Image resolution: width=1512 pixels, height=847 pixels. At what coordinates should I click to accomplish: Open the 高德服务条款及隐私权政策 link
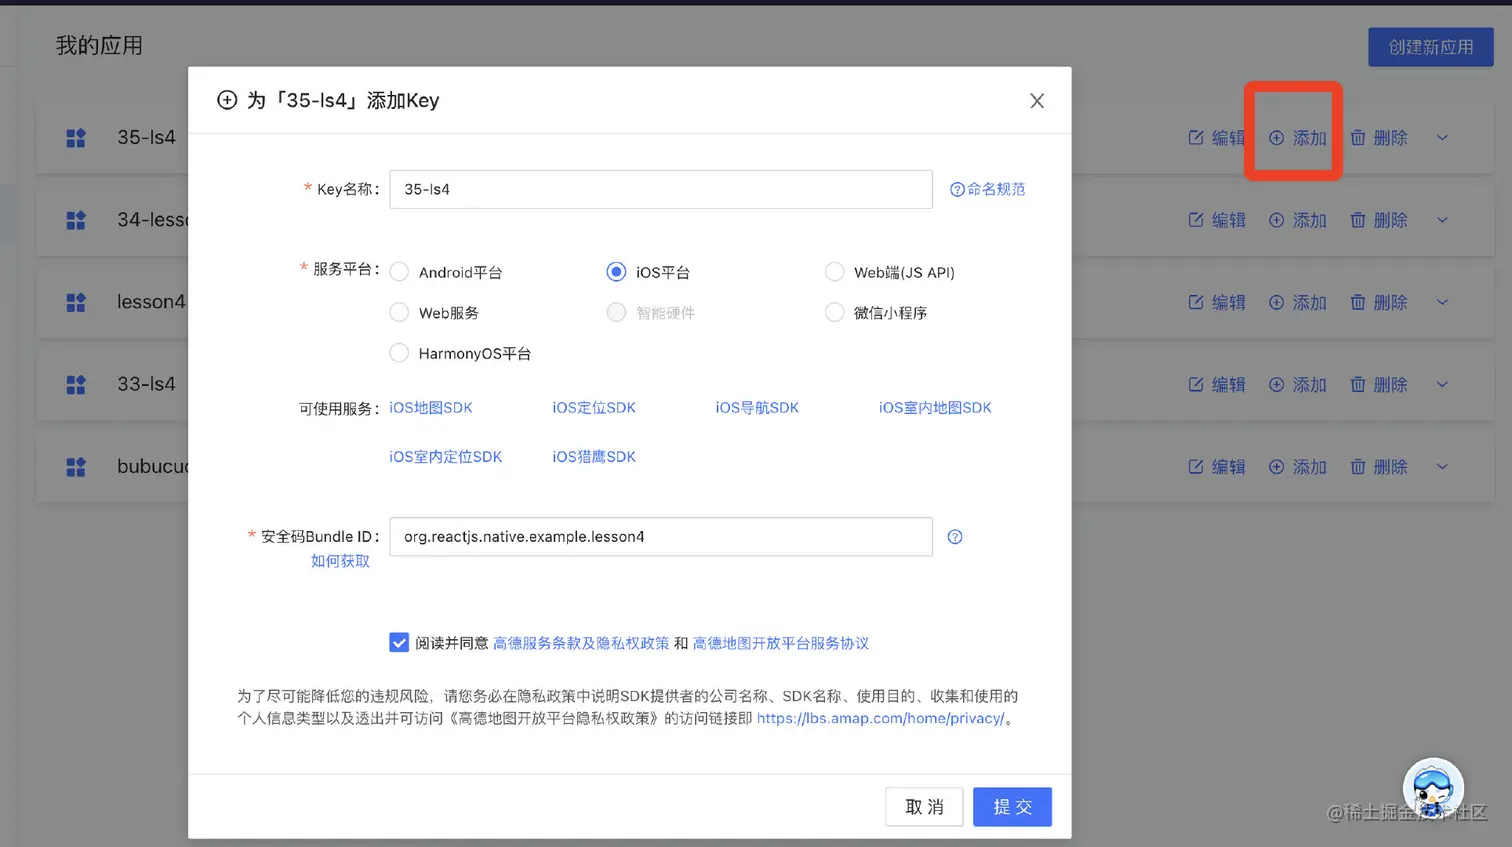pyautogui.click(x=581, y=643)
